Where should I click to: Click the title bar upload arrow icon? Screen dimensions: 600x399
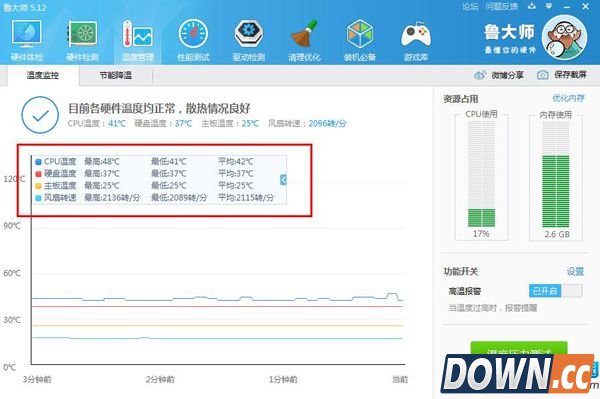(532, 6)
